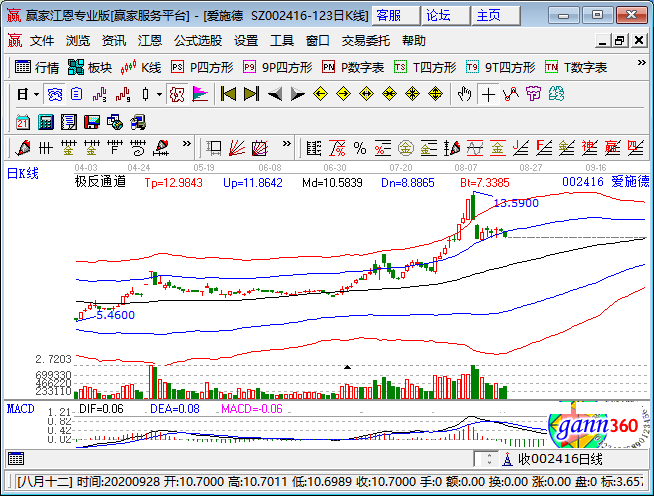654x496 pixels.
Task: Jump to first bar icon
Action: 229,94
